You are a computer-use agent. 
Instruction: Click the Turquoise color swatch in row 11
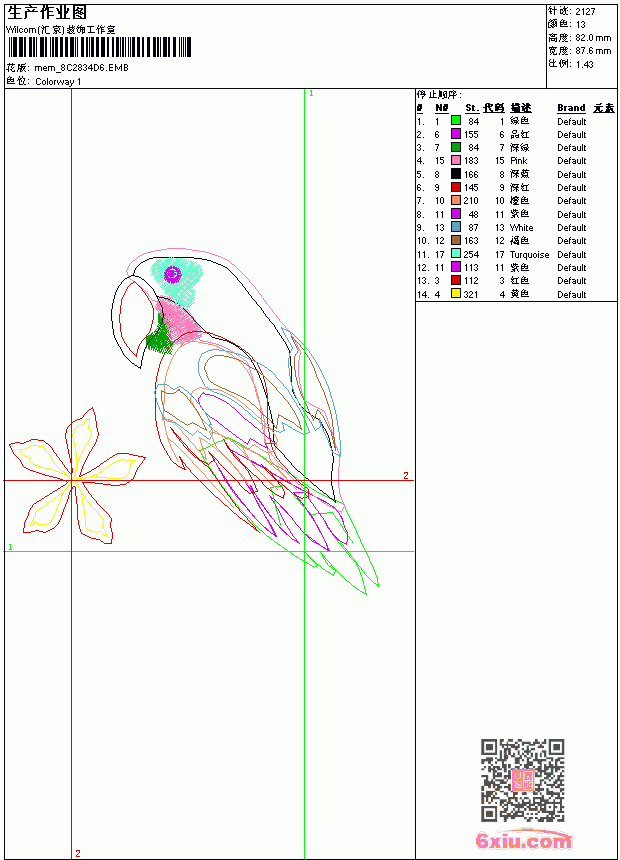(x=455, y=253)
